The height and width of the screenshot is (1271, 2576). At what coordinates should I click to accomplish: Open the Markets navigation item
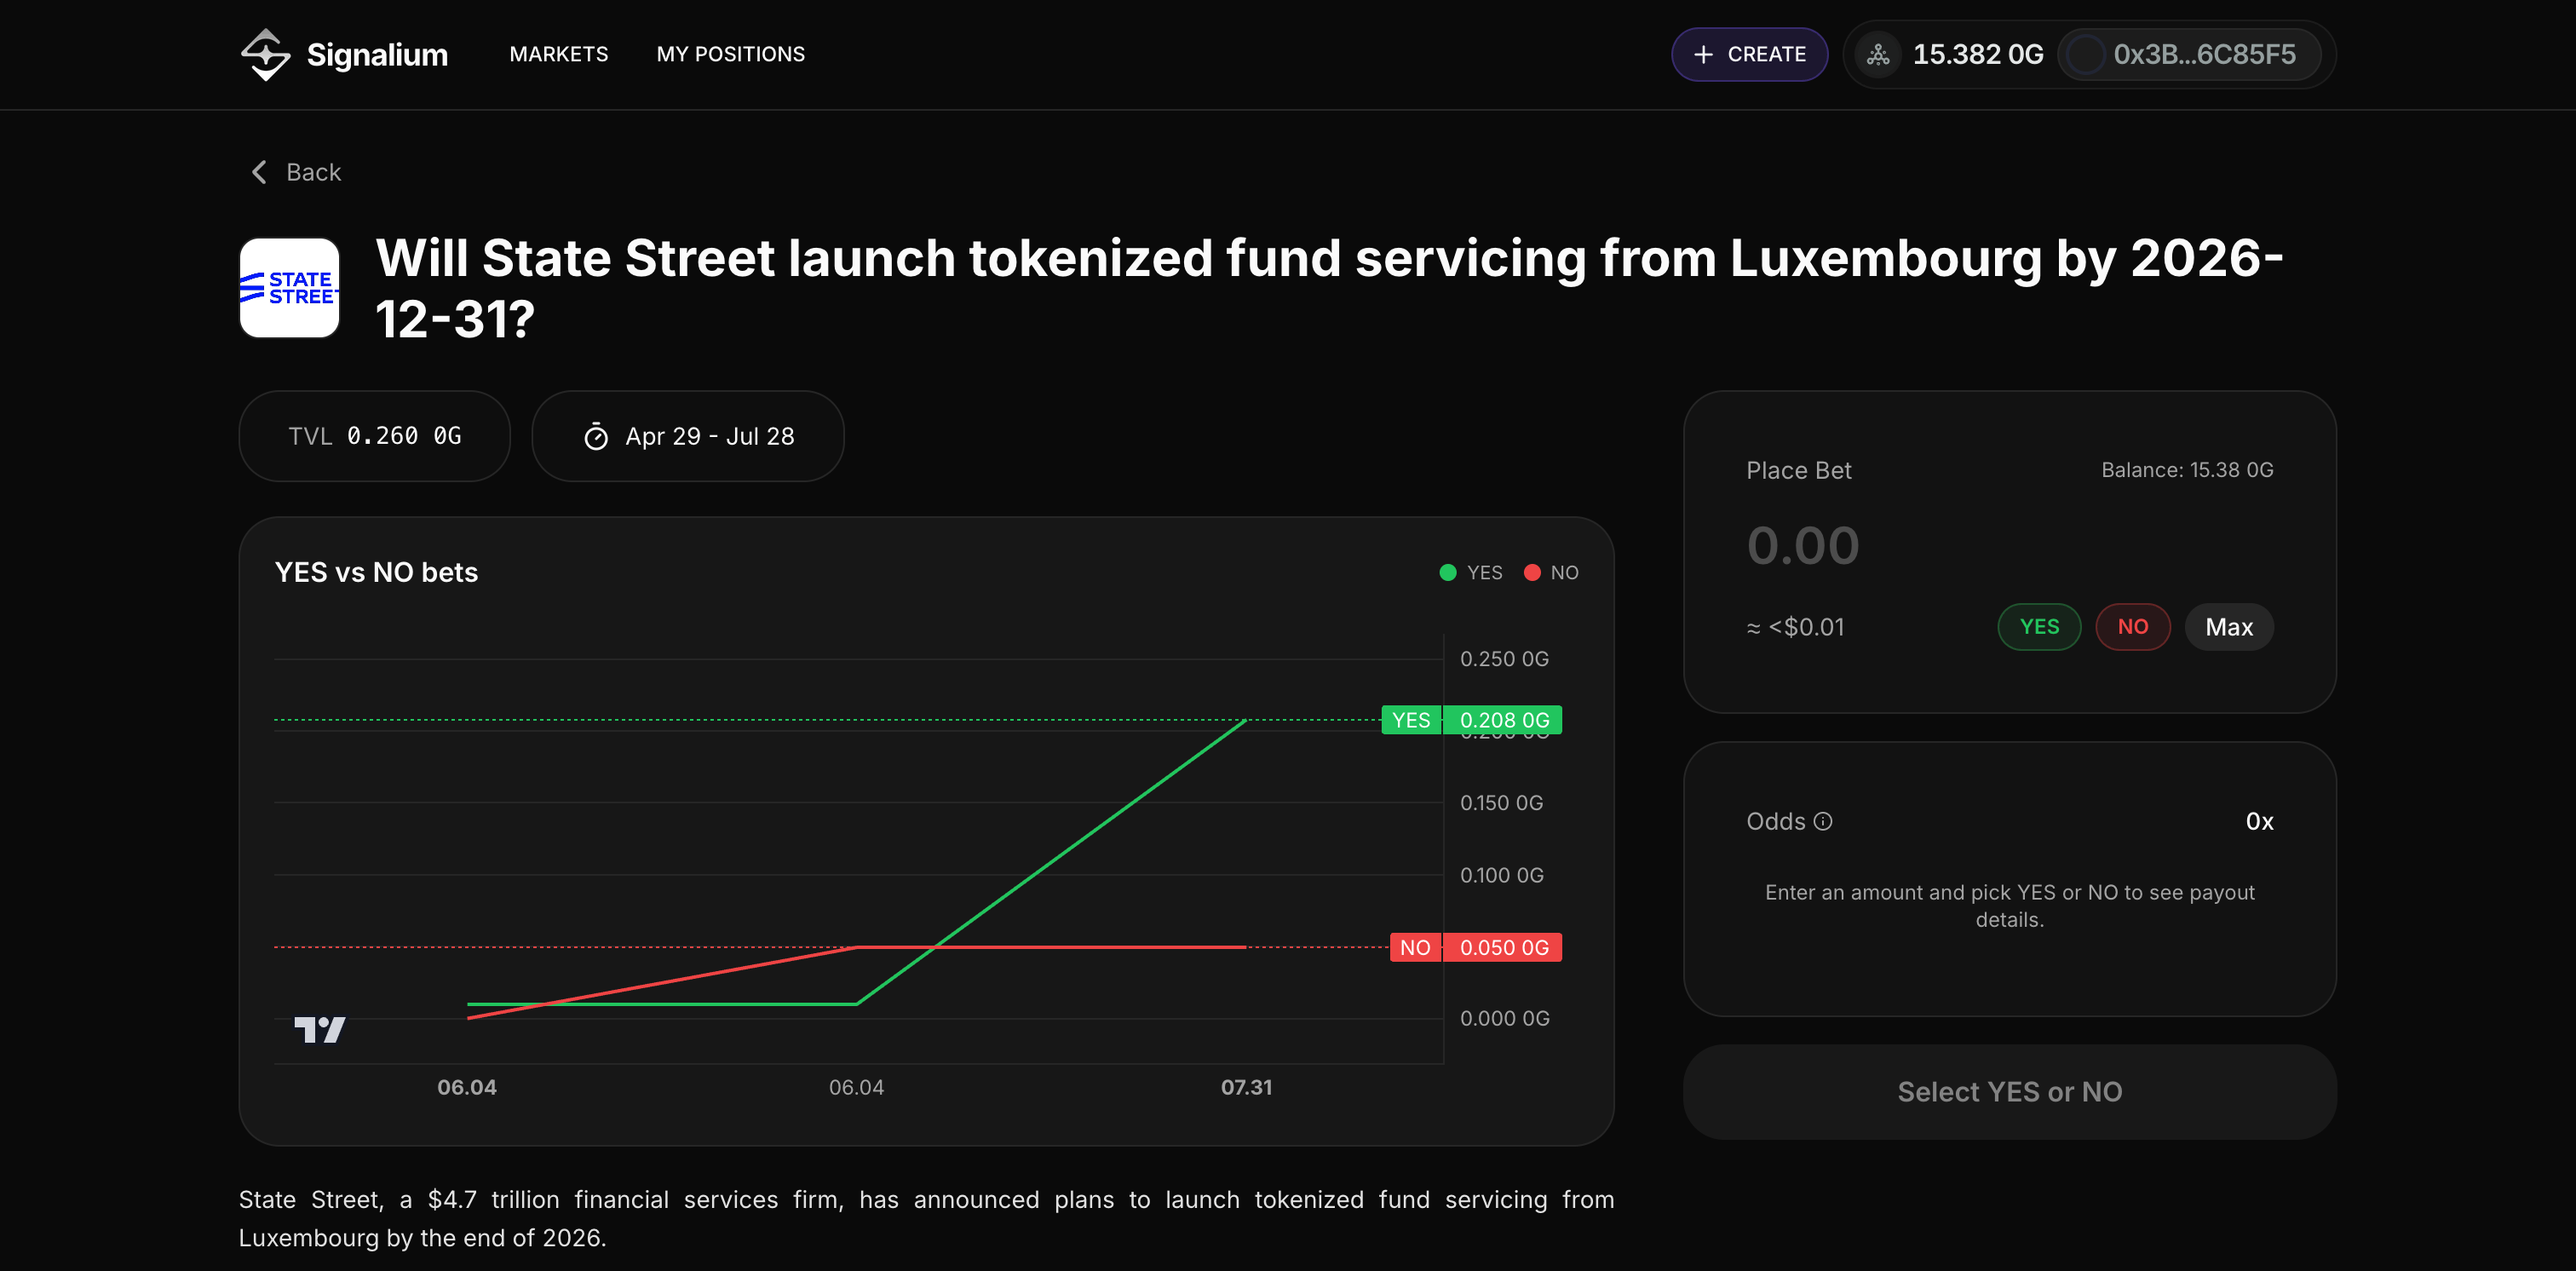point(558,54)
